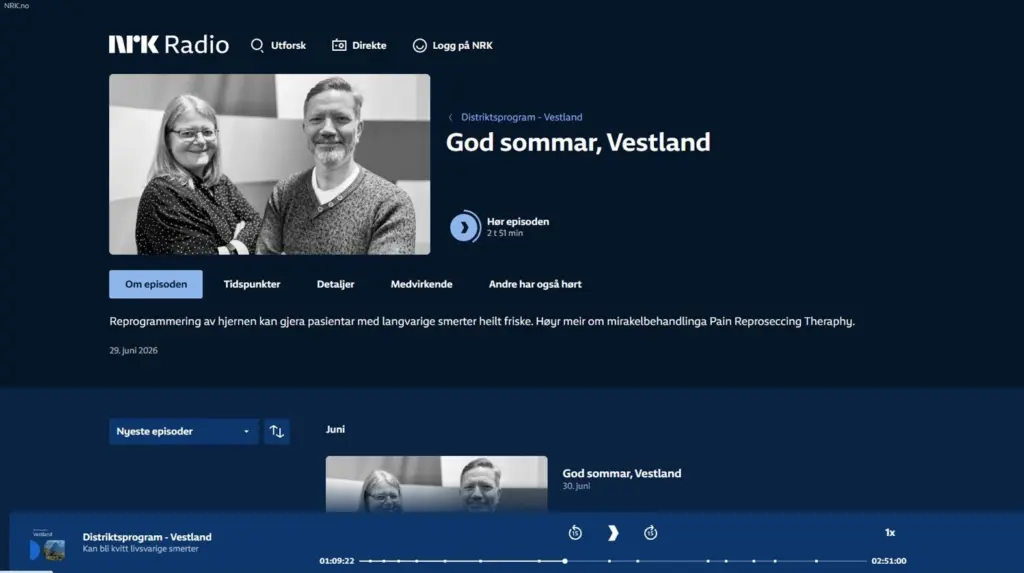Click the NRK.no label in corner
The height and width of the screenshot is (573, 1024).
coord(16,5)
